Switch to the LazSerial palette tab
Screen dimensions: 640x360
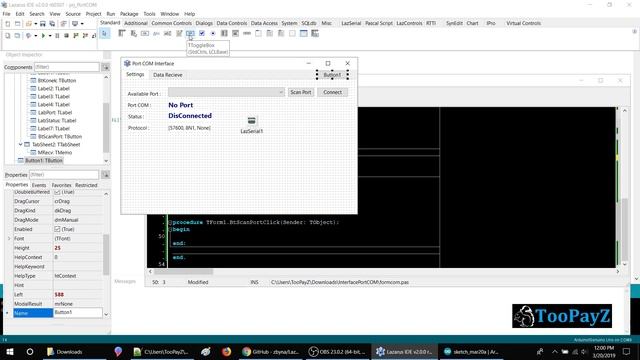pos(351,23)
